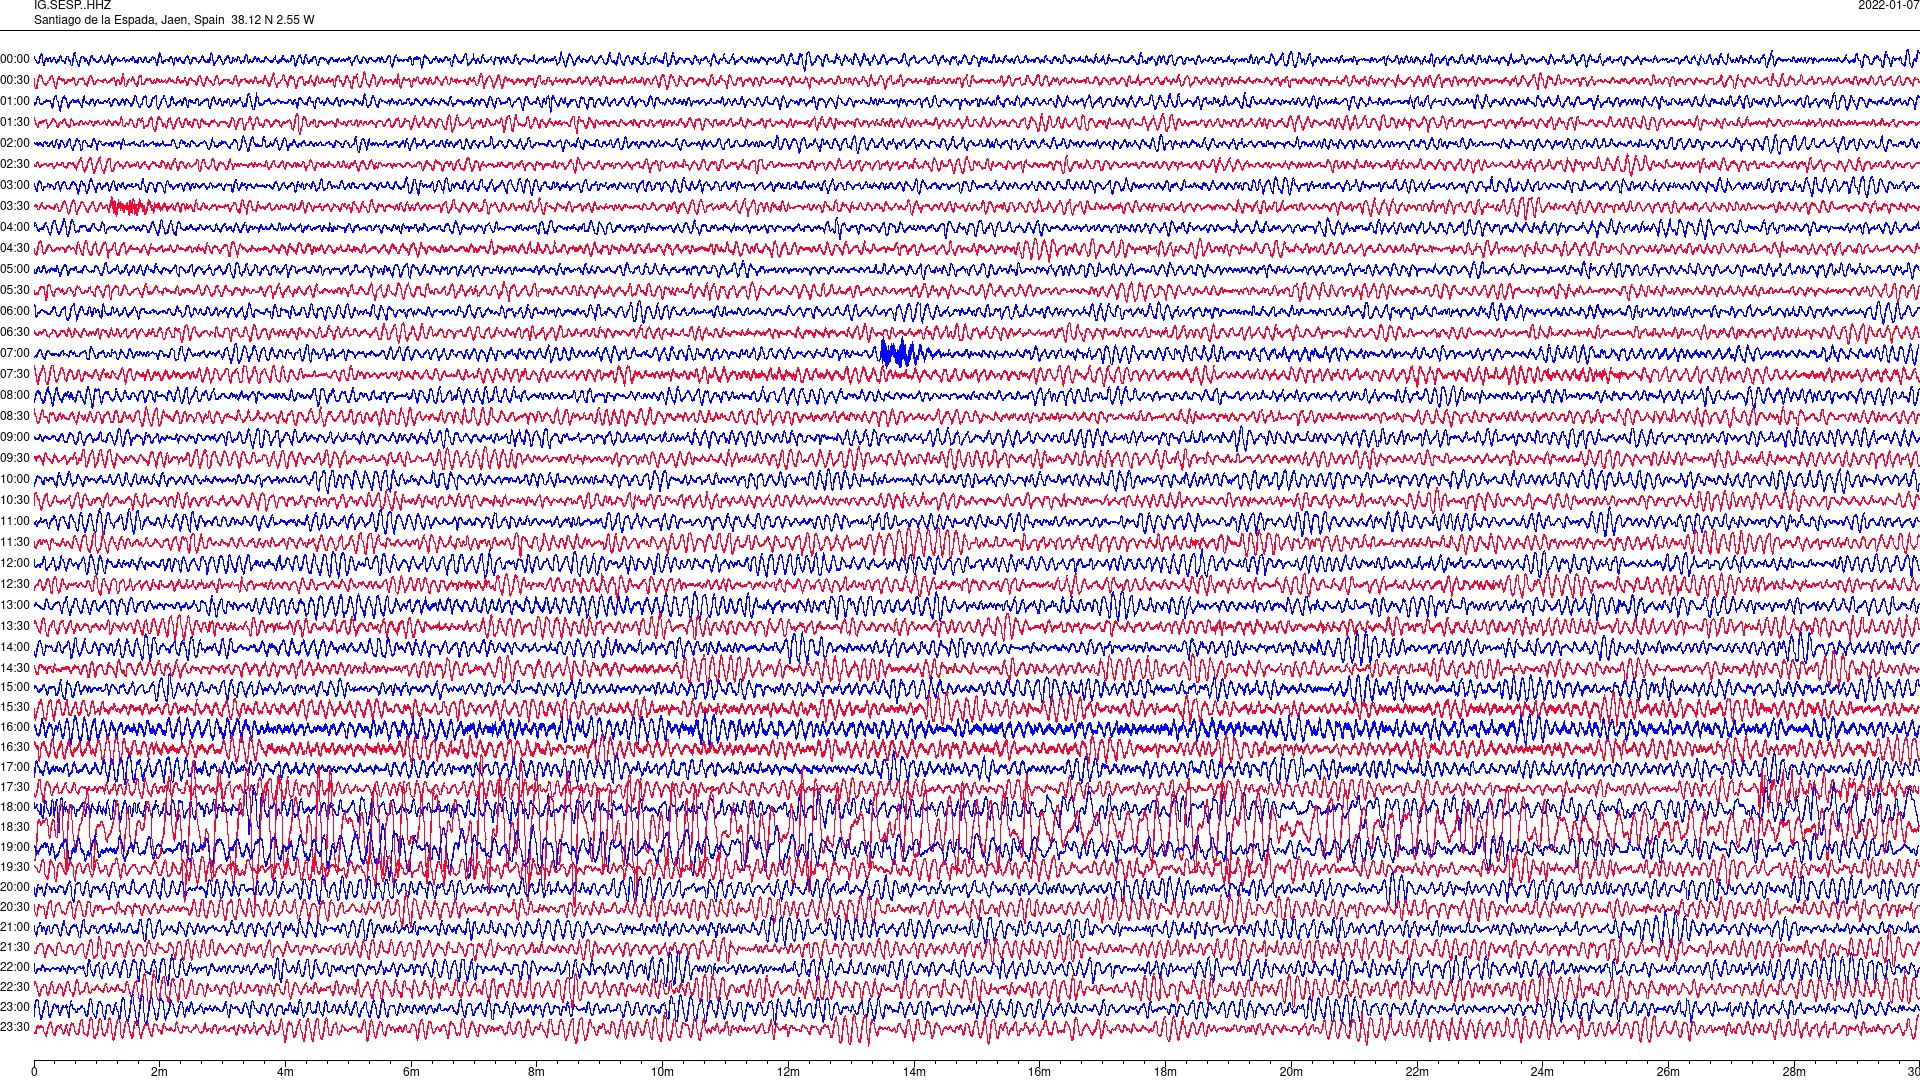Click the date label 2022-01-07

coord(1888,5)
